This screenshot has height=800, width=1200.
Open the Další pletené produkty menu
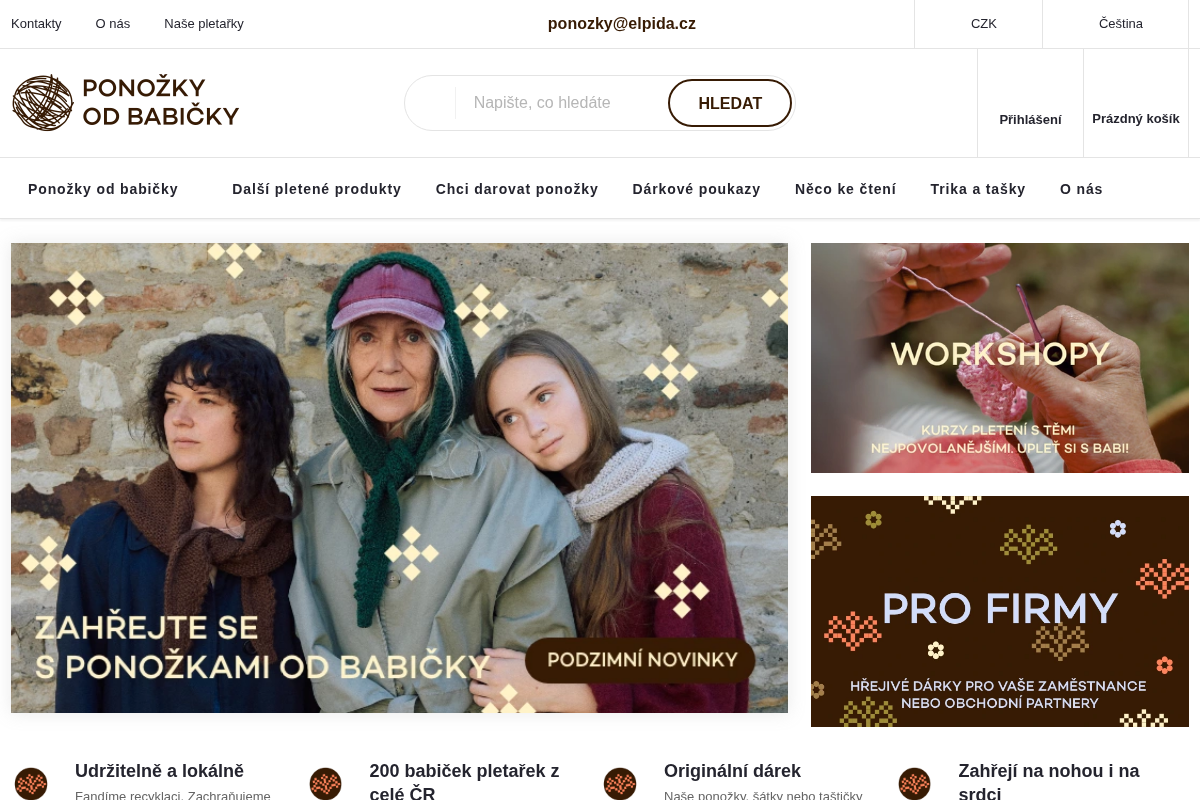[317, 189]
